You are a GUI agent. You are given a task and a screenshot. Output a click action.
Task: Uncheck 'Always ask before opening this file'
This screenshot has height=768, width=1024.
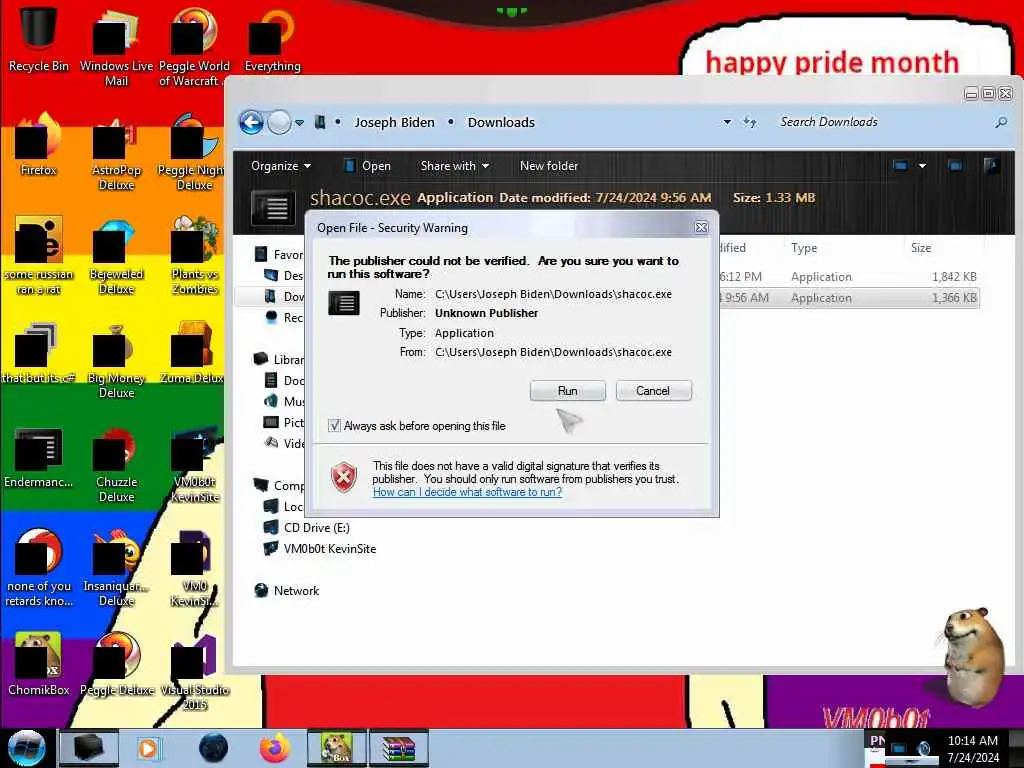(x=334, y=426)
